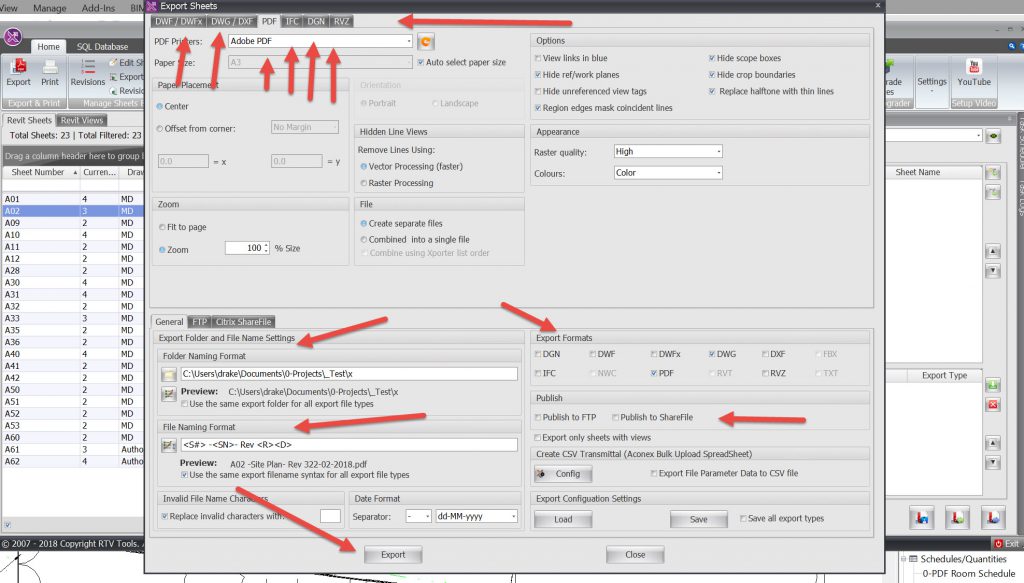The width and height of the screenshot is (1024, 583).
Task: Click the Config button for CSV transmittal
Action: coord(556,474)
